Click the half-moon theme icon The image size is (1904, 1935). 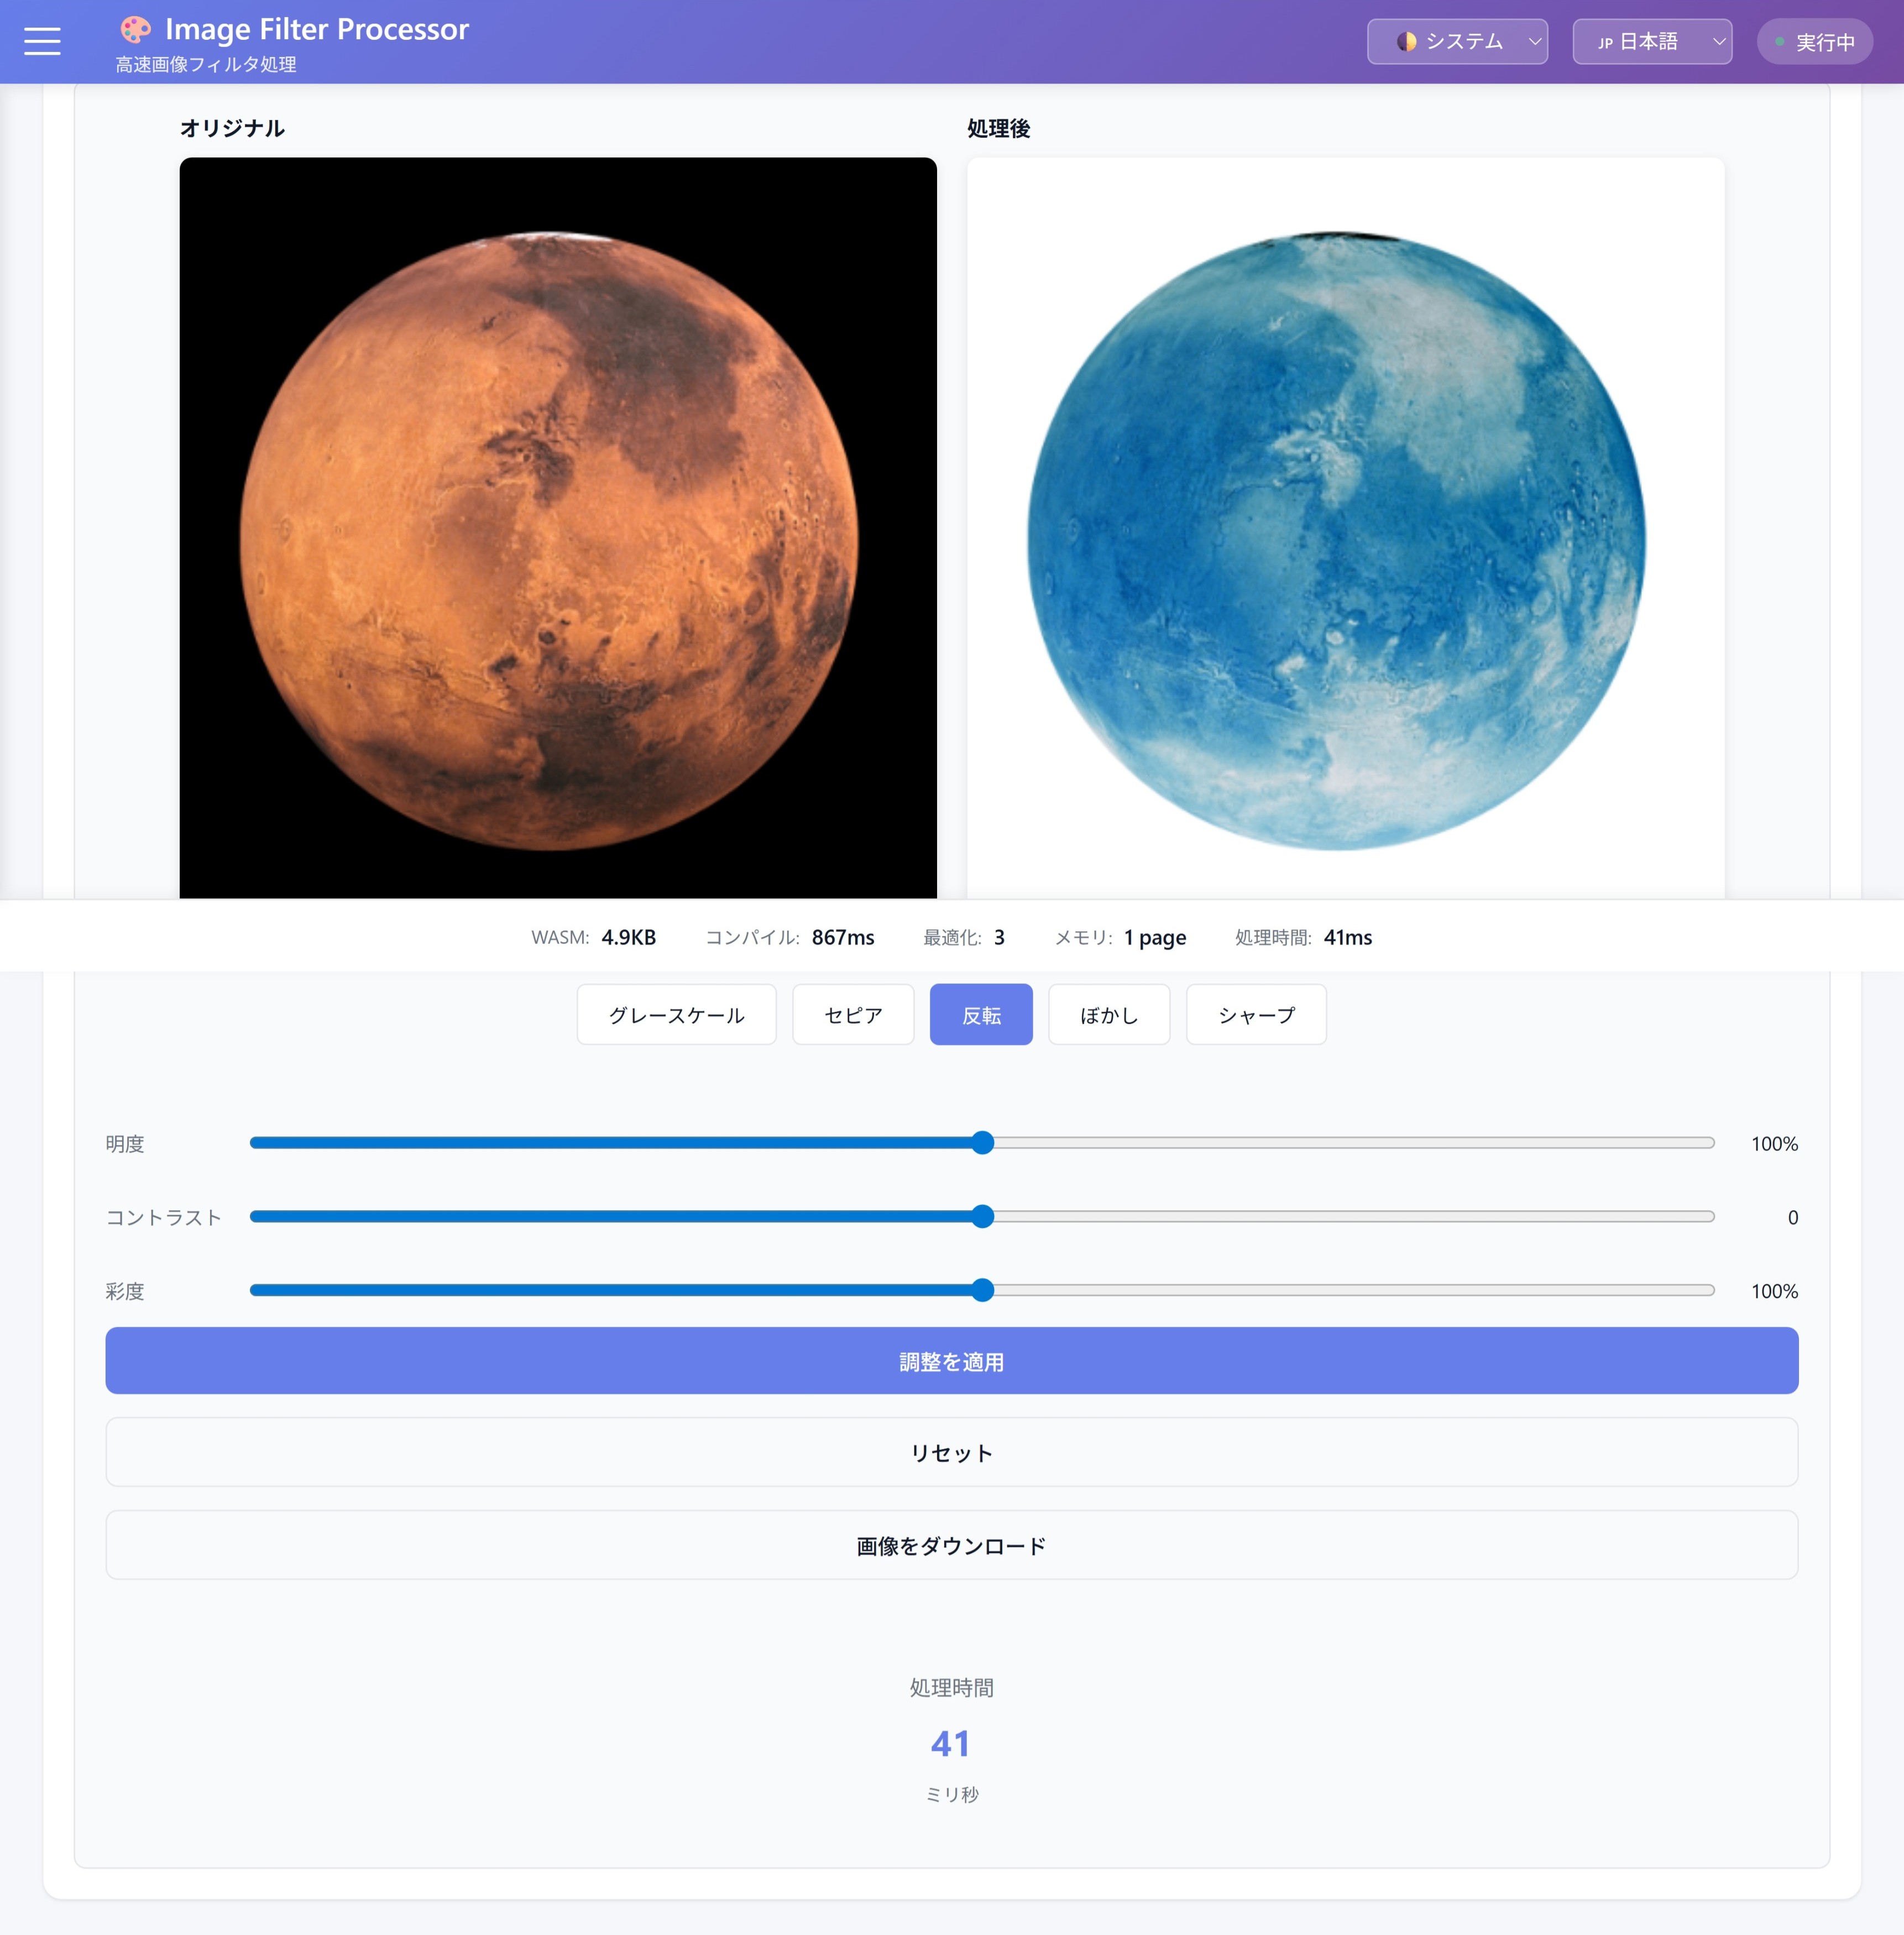(x=1406, y=42)
